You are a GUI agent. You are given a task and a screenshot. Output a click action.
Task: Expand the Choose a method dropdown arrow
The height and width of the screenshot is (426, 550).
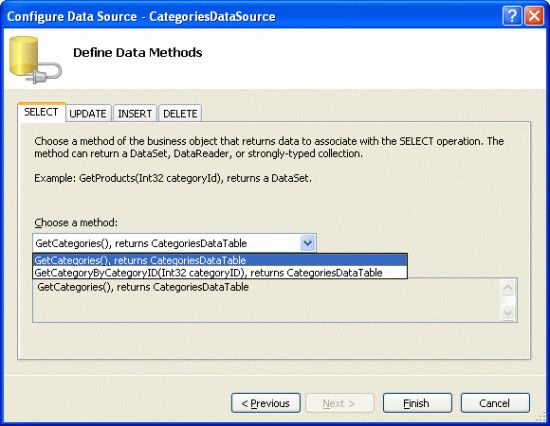coord(308,243)
